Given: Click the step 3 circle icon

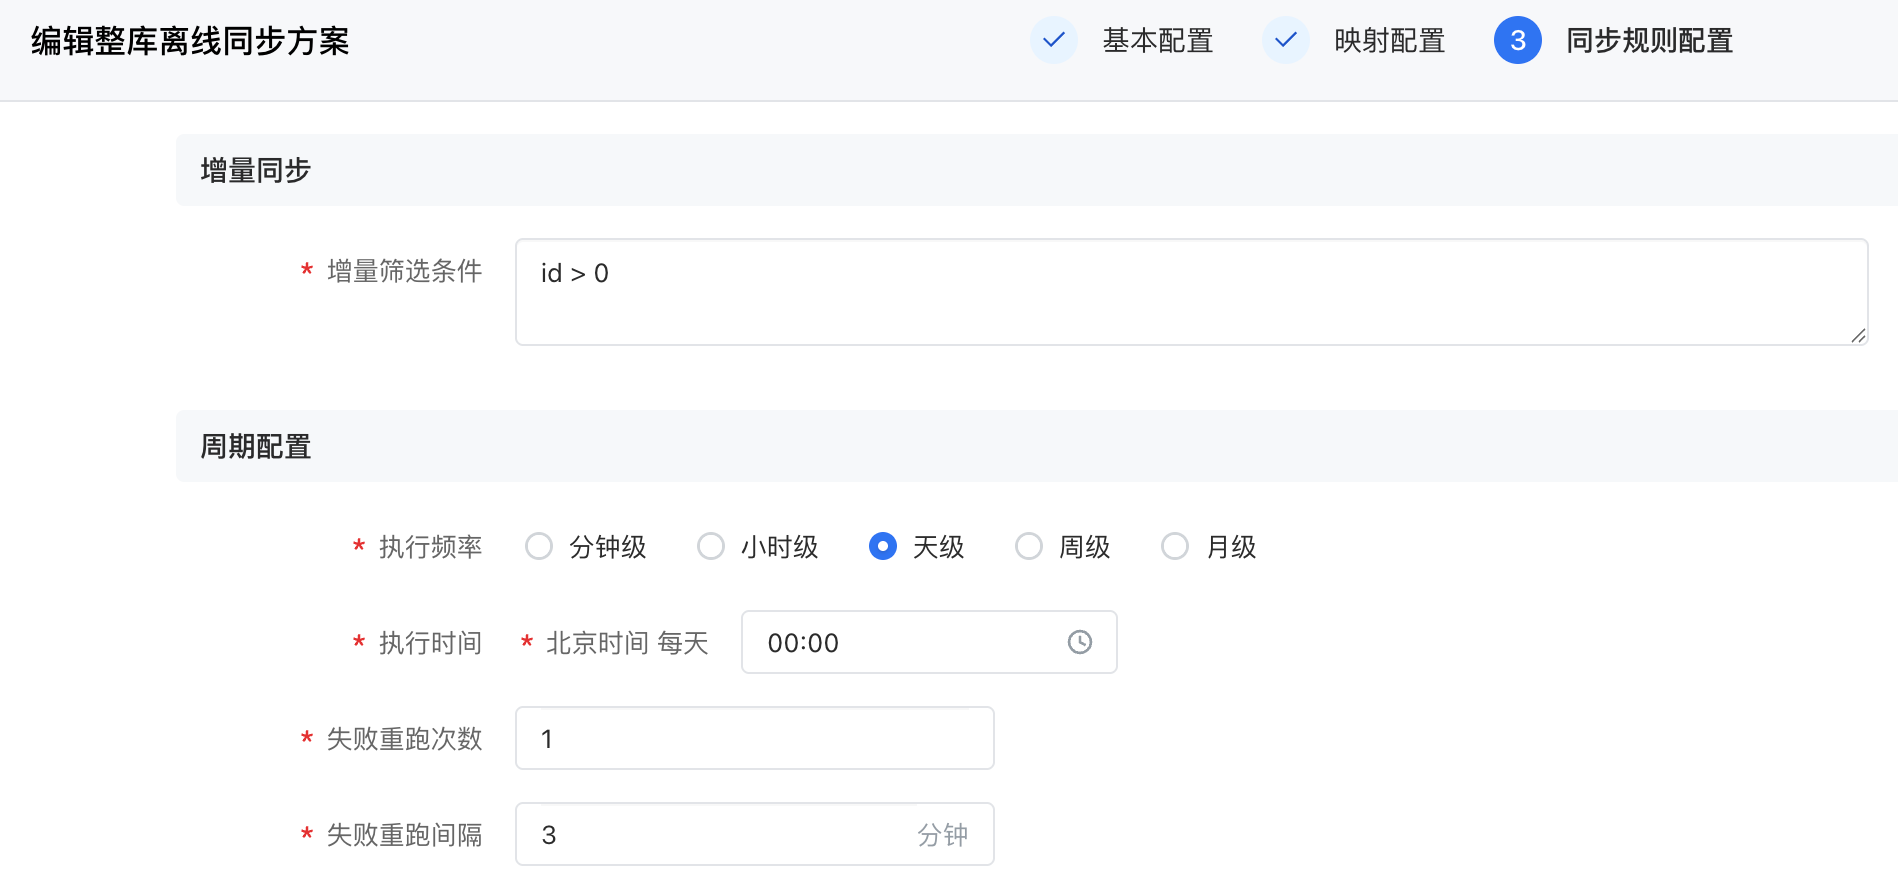Looking at the screenshot, I should coord(1518,40).
